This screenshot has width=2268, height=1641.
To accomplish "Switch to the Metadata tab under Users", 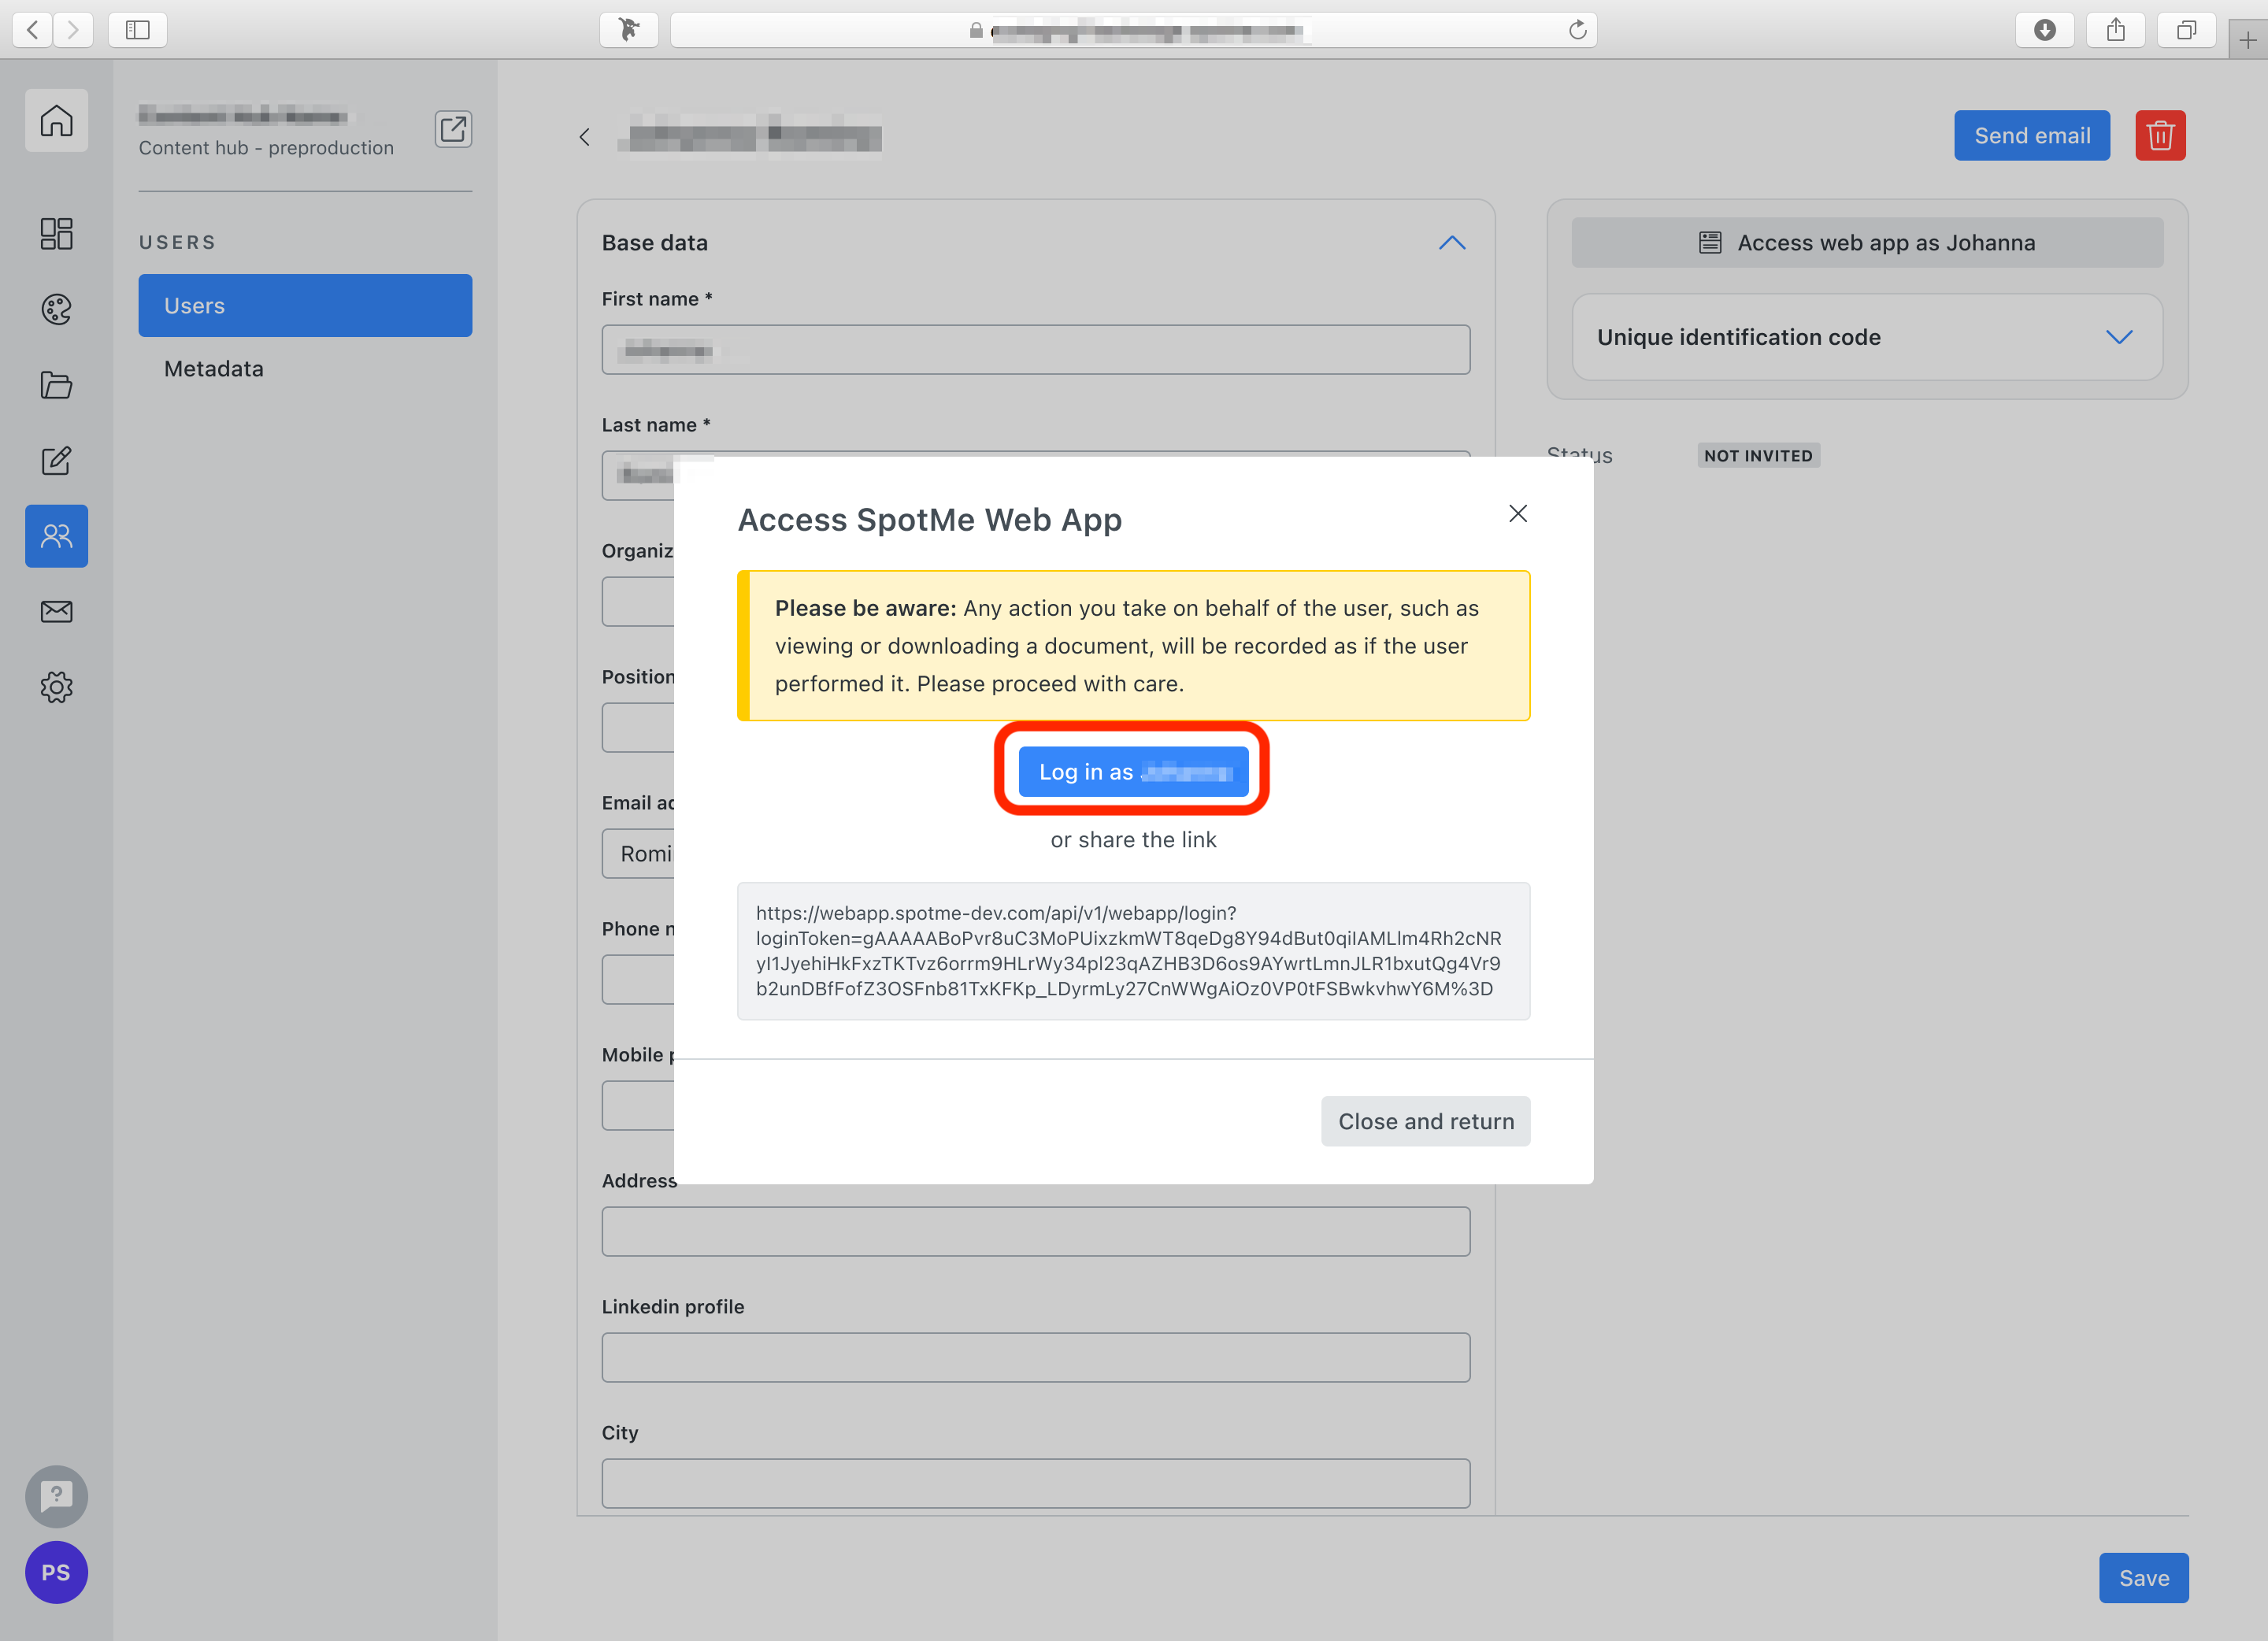I will coord(213,368).
